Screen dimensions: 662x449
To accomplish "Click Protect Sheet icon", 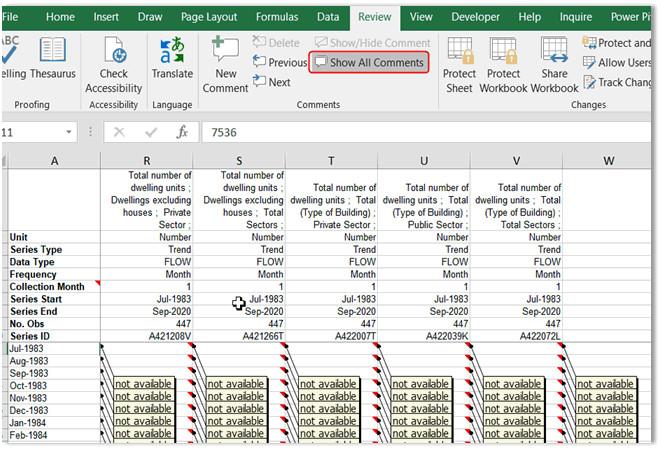I will click(x=459, y=65).
